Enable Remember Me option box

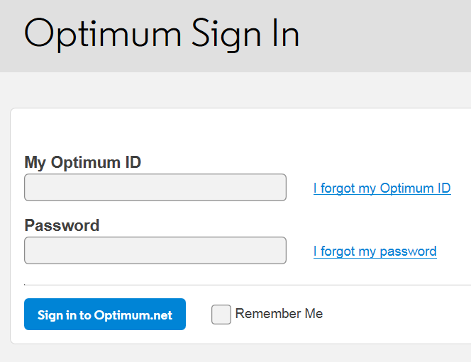221,314
